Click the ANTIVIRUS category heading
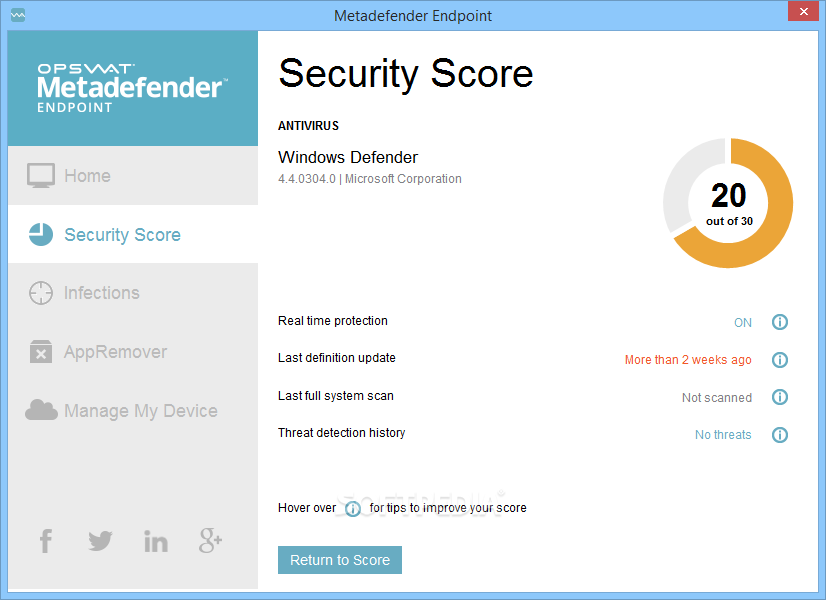This screenshot has width=826, height=600. [308, 126]
